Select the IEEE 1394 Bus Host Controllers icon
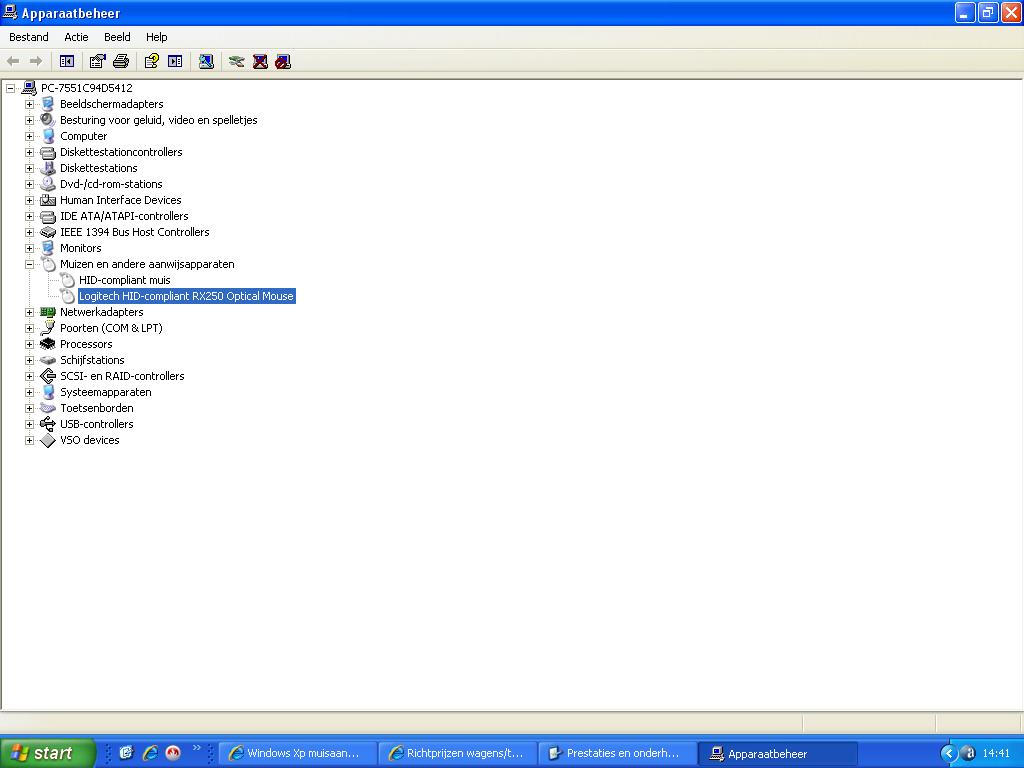Screen dimensions: 1024x768 [x=48, y=232]
